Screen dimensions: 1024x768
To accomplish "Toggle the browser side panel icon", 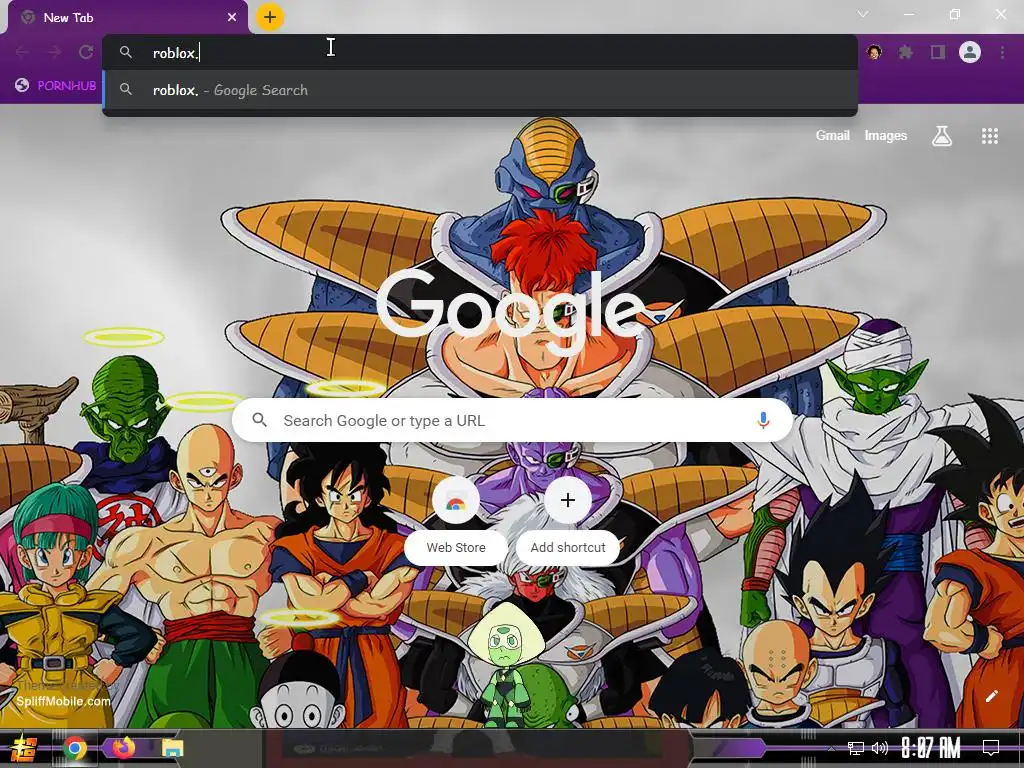I will click(x=938, y=52).
